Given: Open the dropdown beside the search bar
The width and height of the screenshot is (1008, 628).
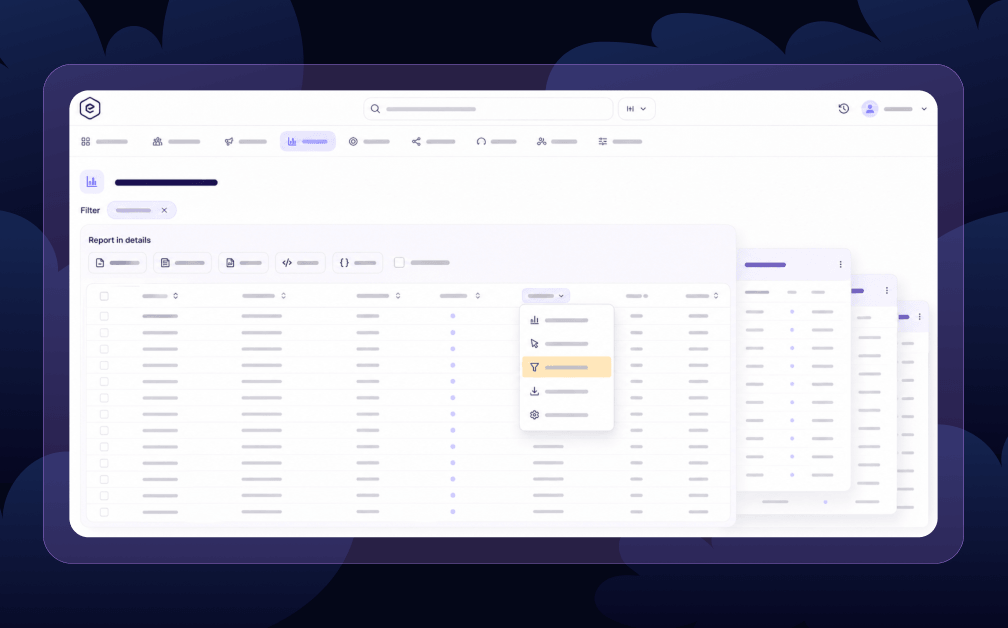Looking at the screenshot, I should tap(636, 109).
